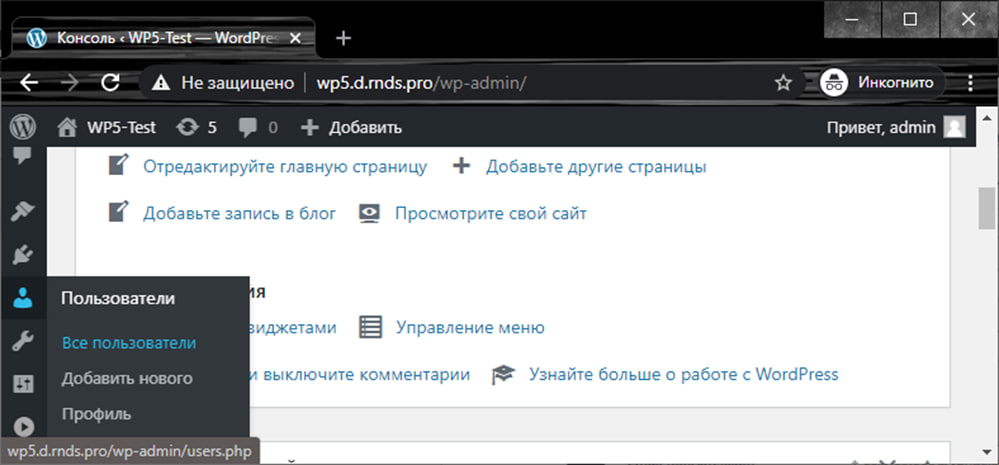Open the Appearance brush icon in sidebar
Screen dimensions: 999x465
(x=23, y=212)
